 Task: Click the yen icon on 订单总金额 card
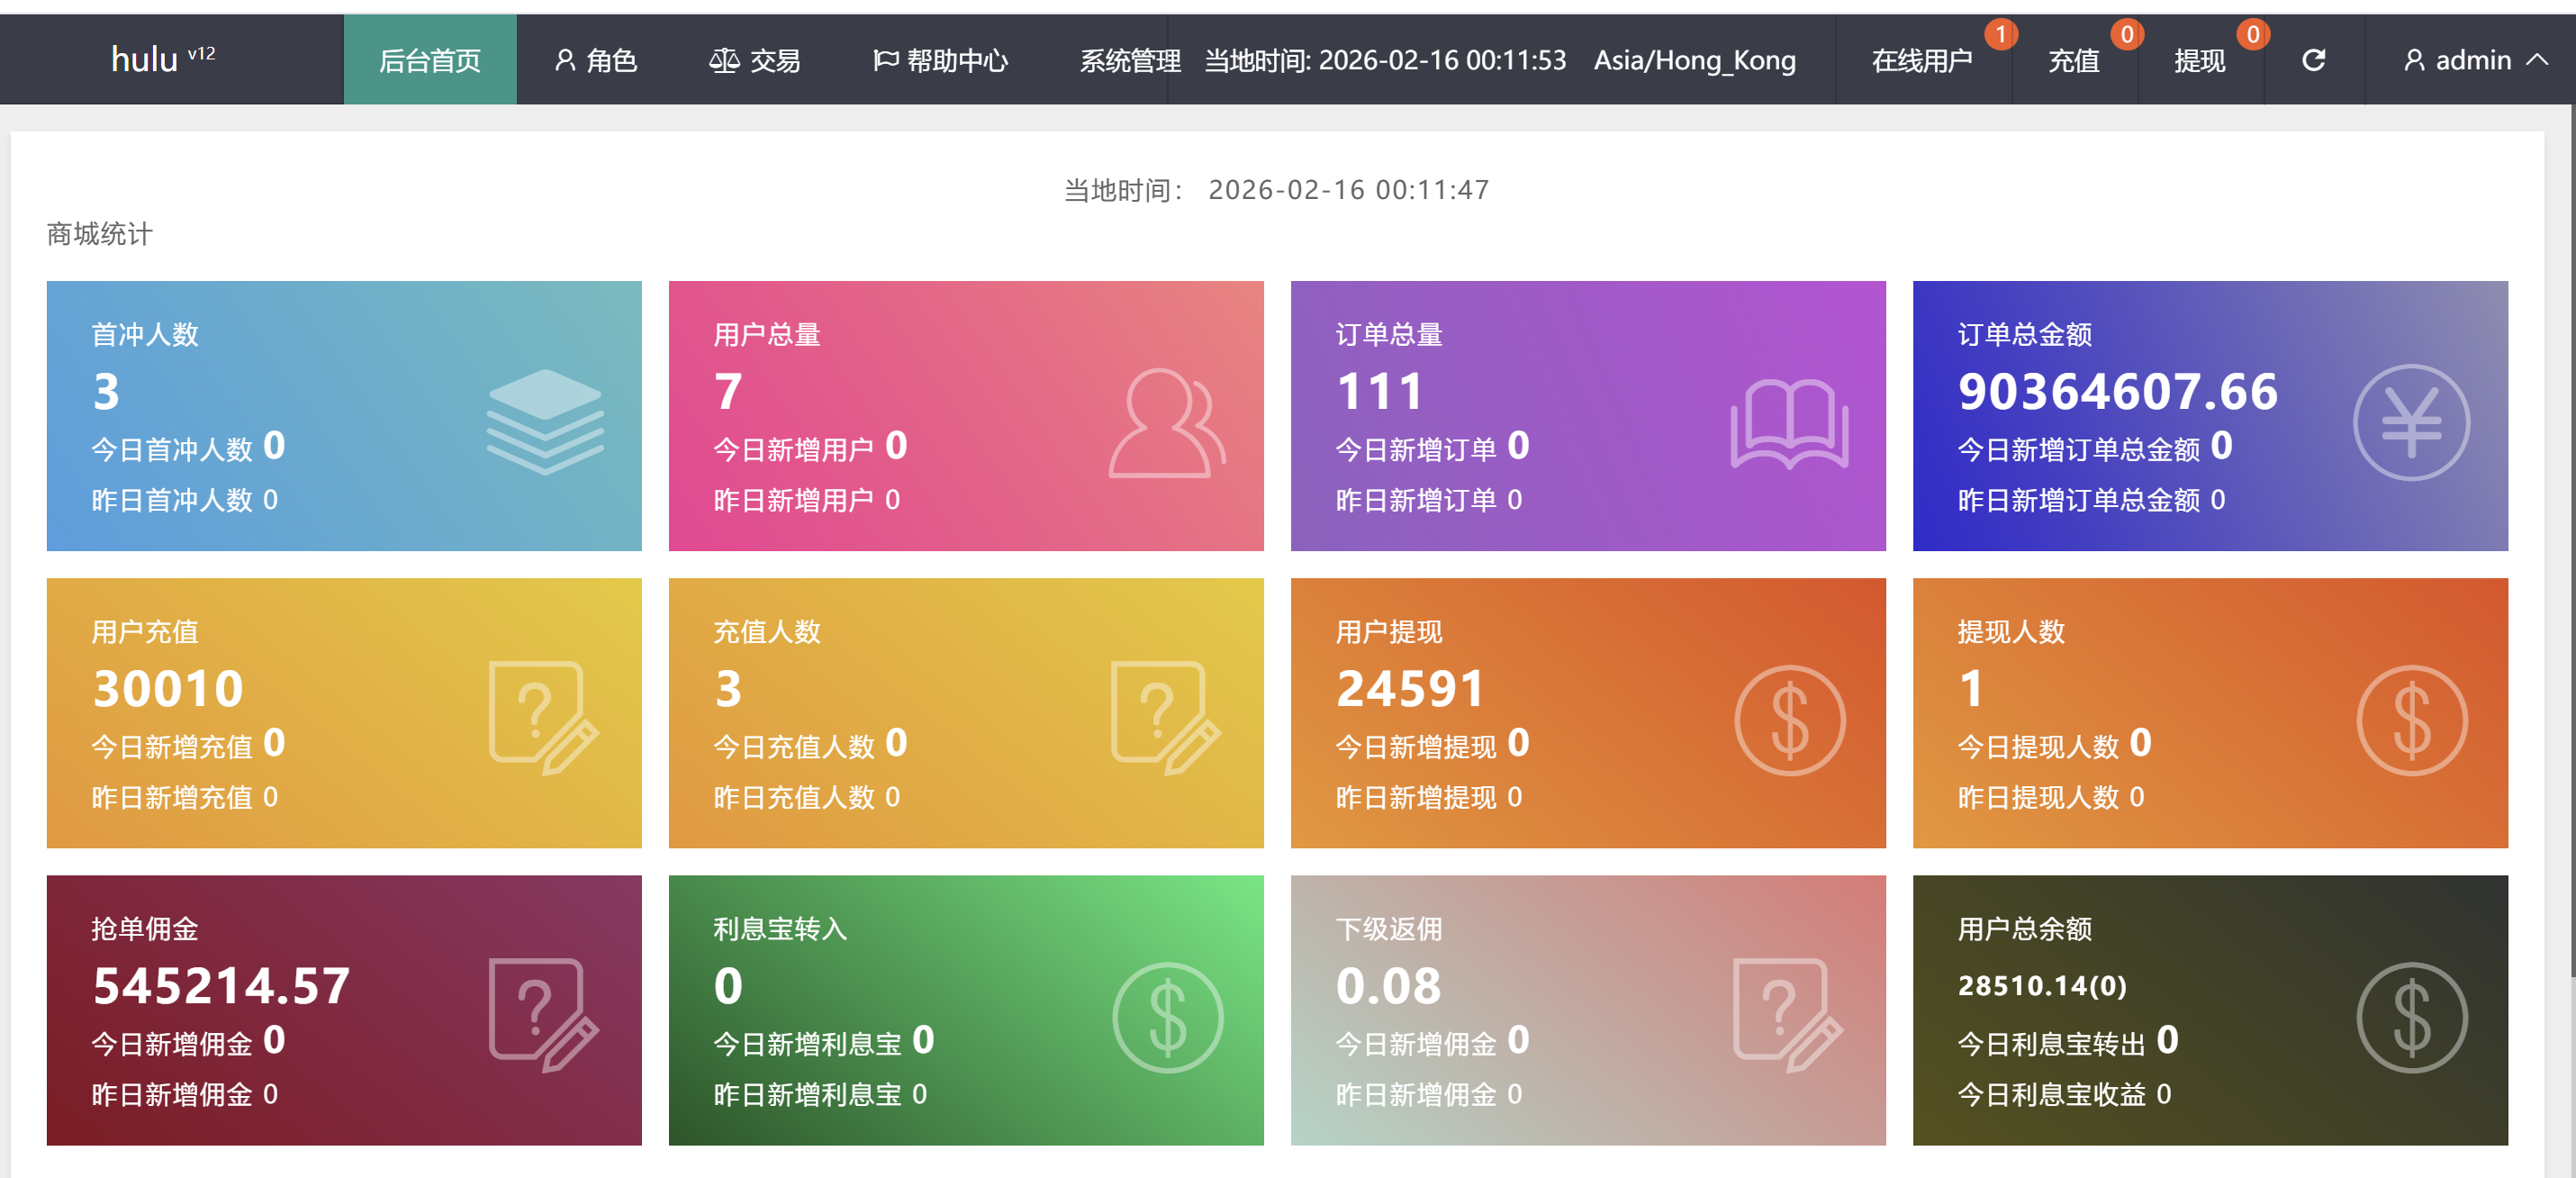click(x=2411, y=423)
